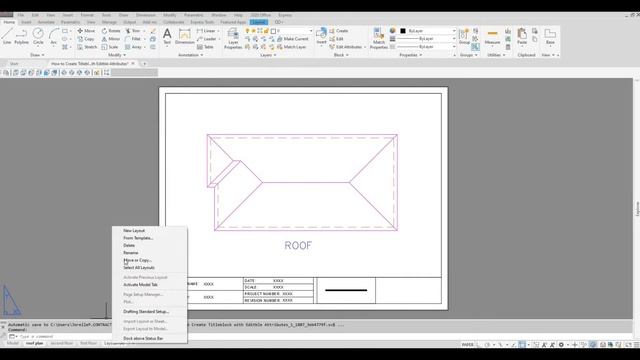The height and width of the screenshot is (360, 640).
Task: Click the Copy tool in Modify panel
Action: click(x=86, y=39)
